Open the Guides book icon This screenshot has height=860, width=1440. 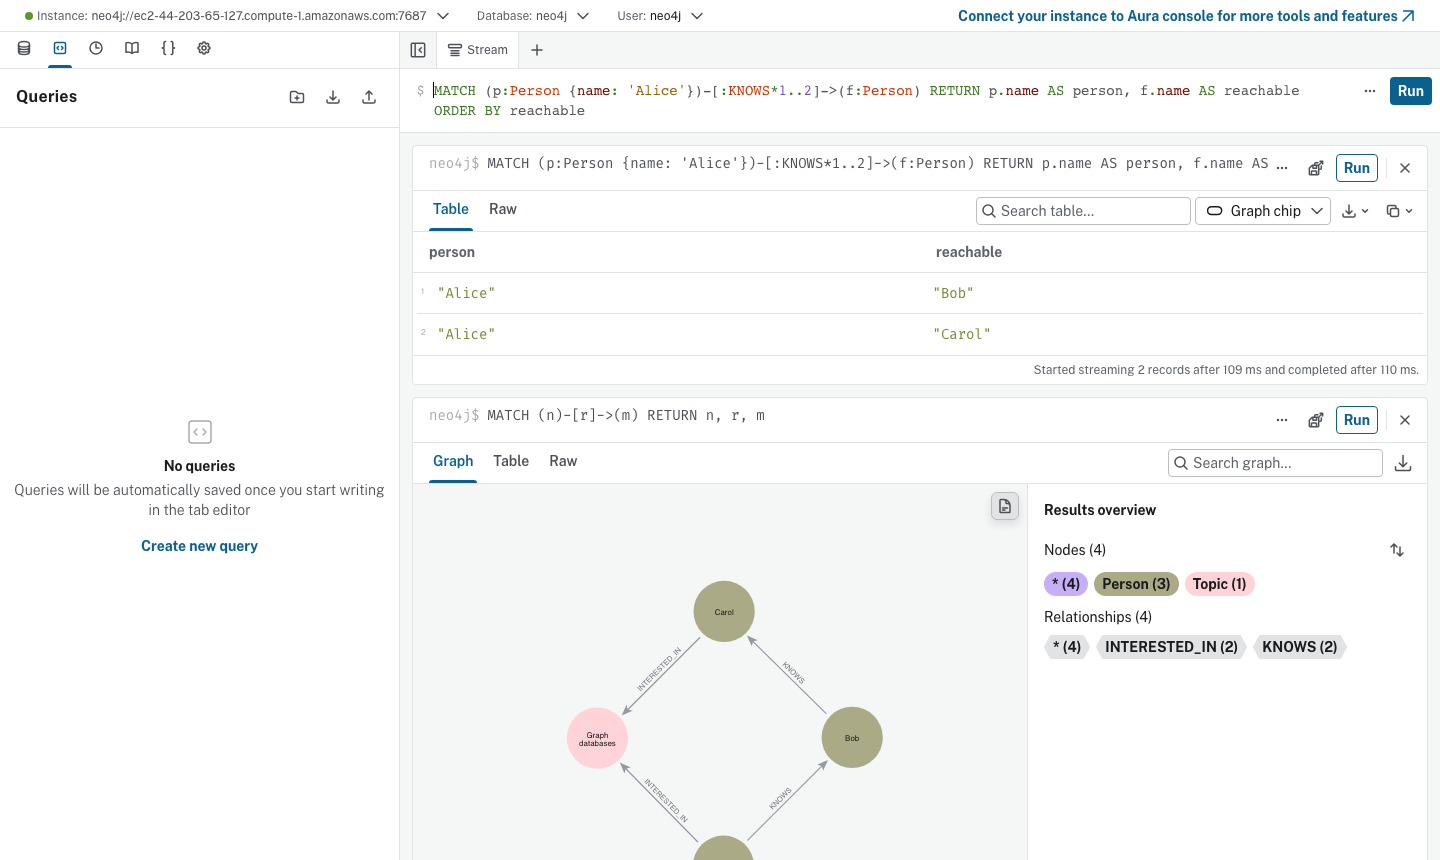[x=132, y=48]
